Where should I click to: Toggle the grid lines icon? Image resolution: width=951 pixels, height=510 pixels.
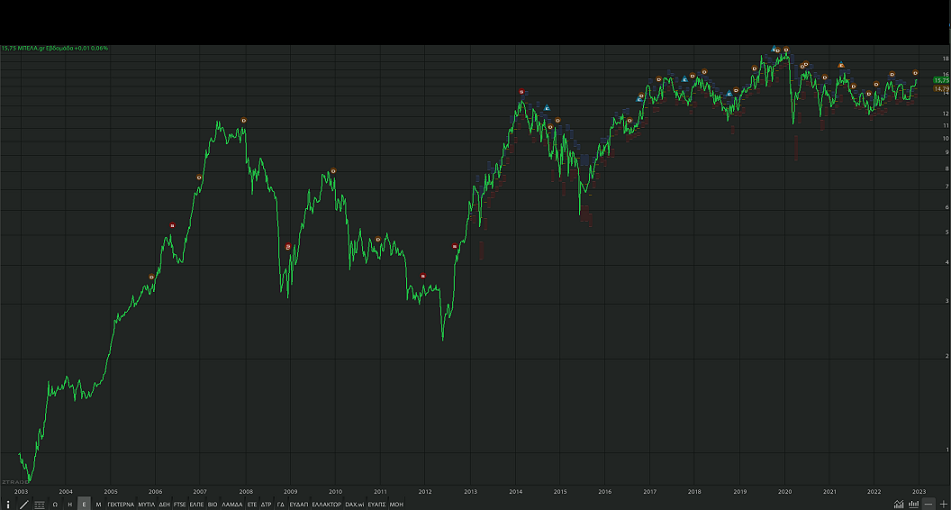pyautogui.click(x=39, y=505)
